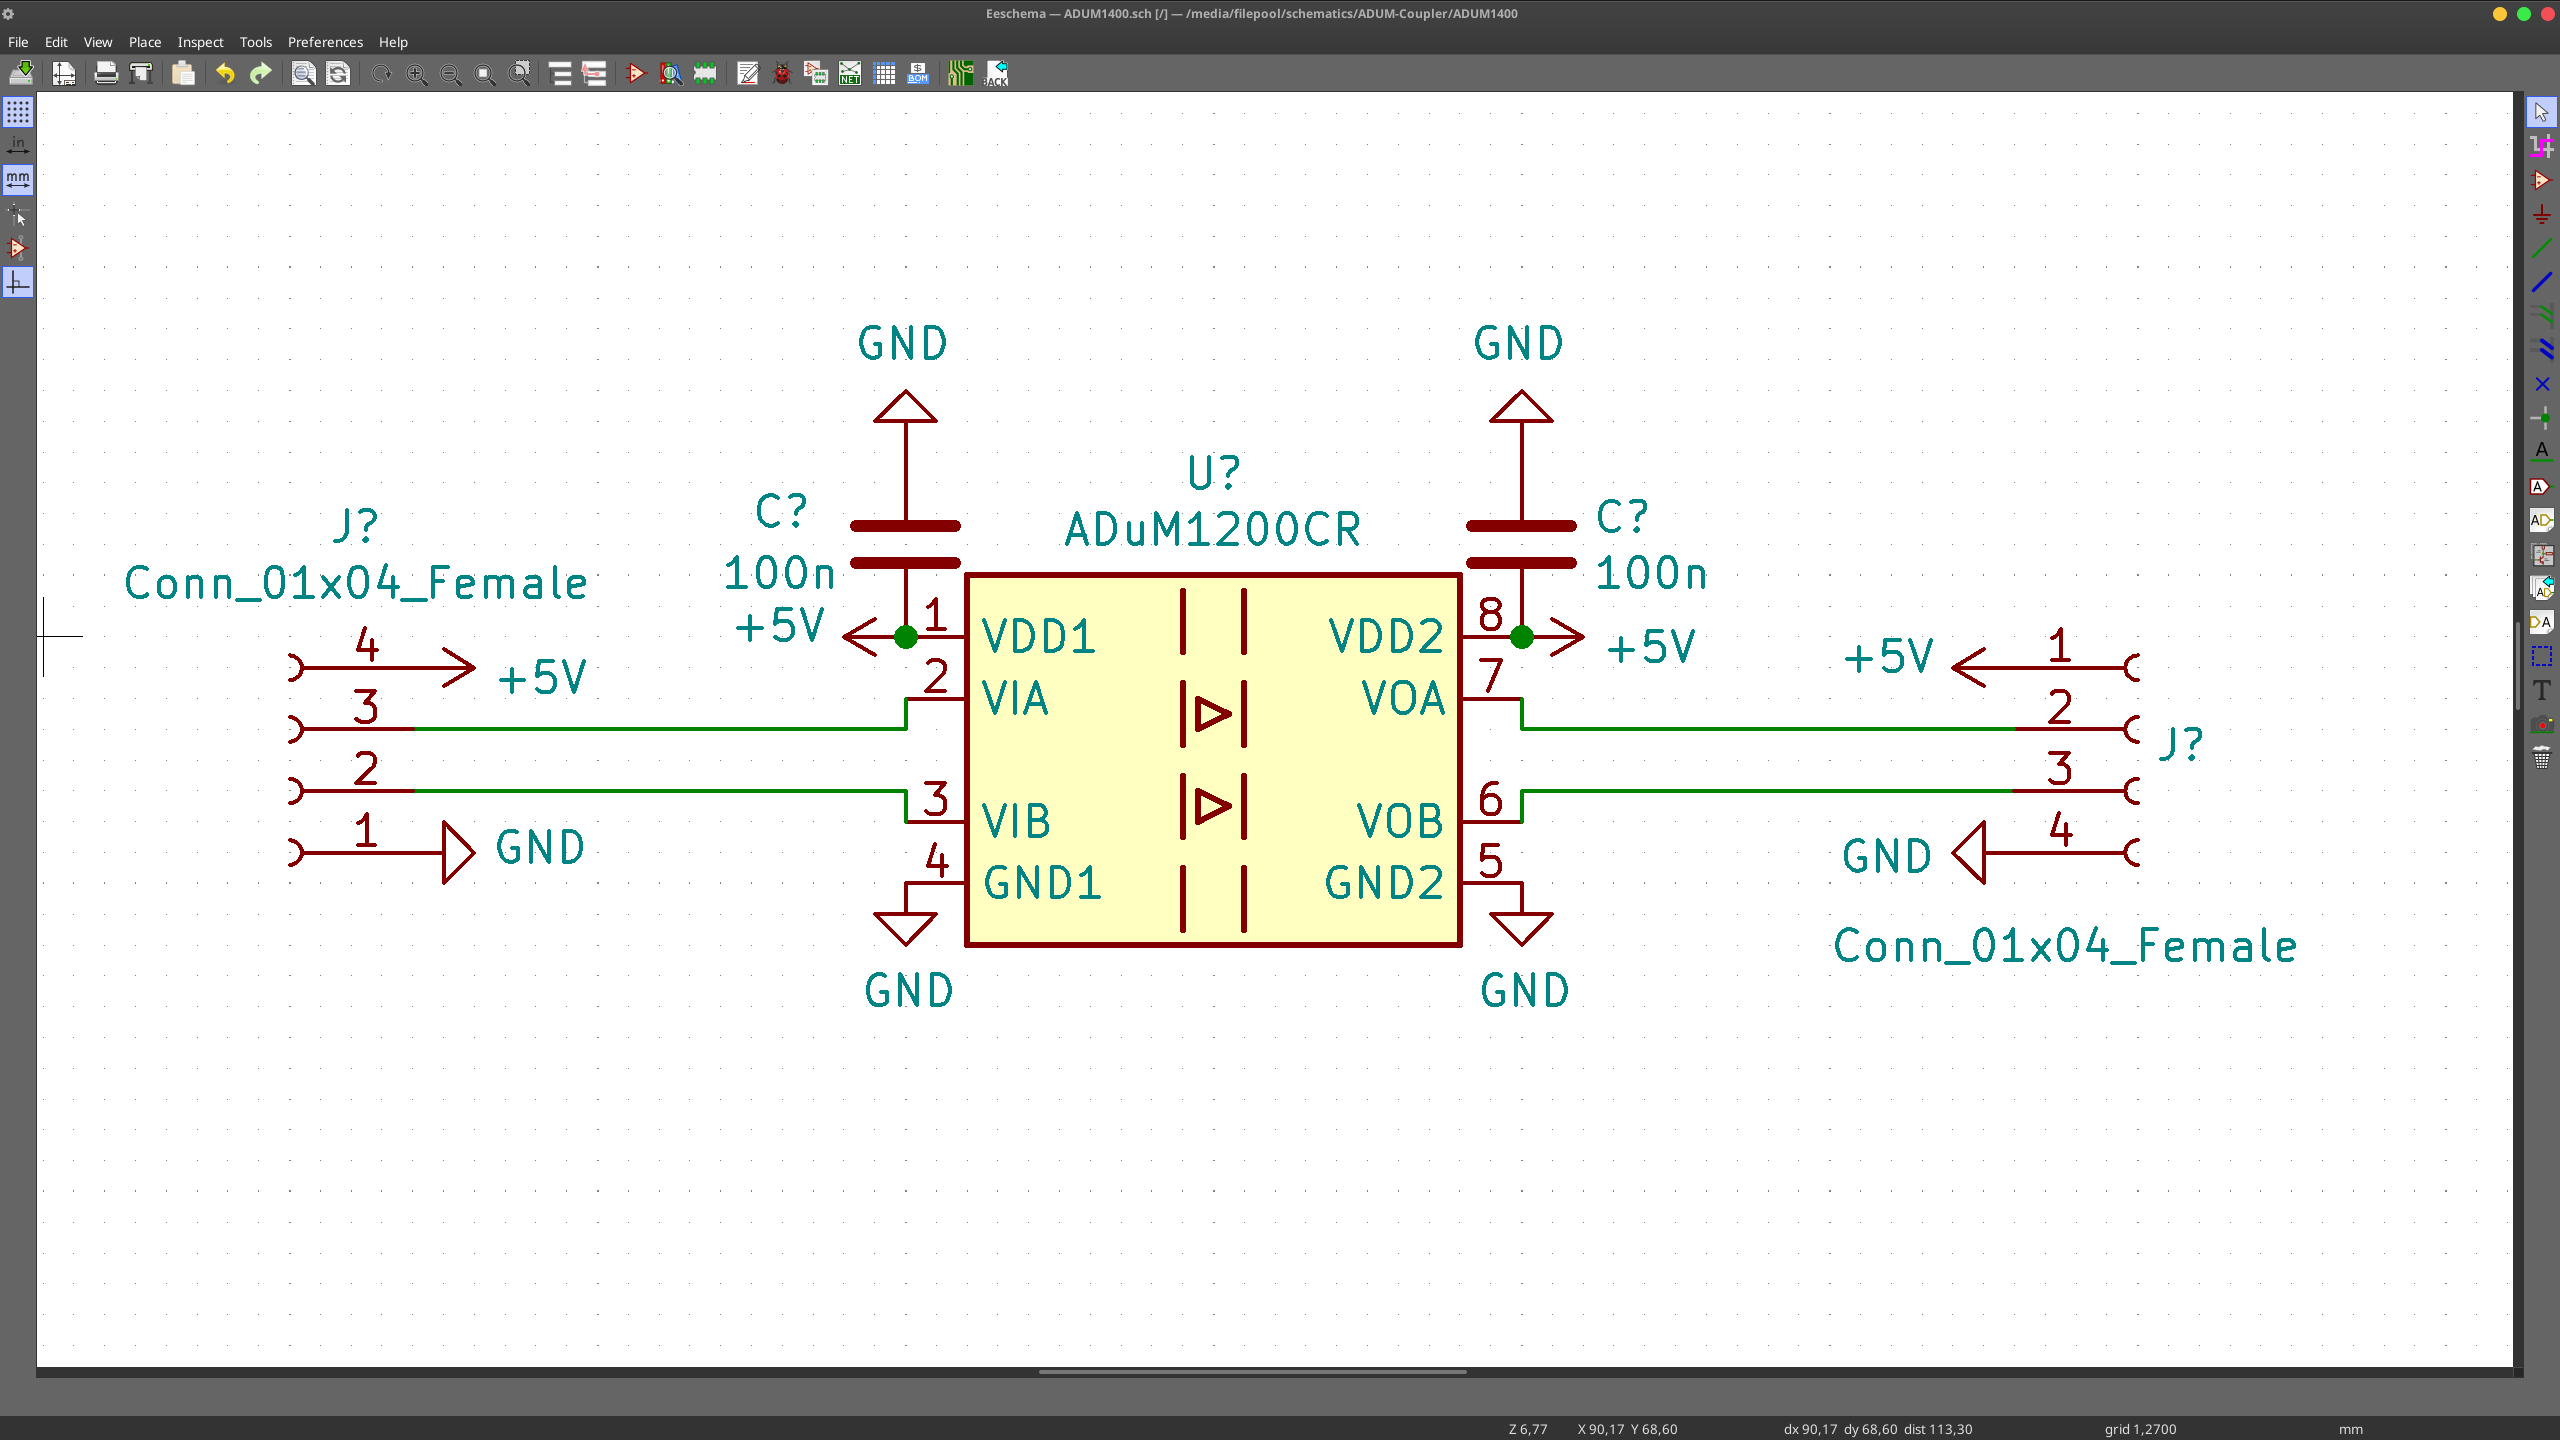Select the Place wire tool
Screen dimensions: 2560x1440
click(2541, 248)
